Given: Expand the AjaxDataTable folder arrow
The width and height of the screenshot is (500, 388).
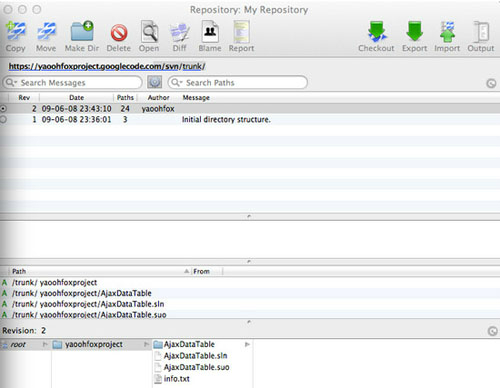Looking at the screenshot, I should 247,344.
